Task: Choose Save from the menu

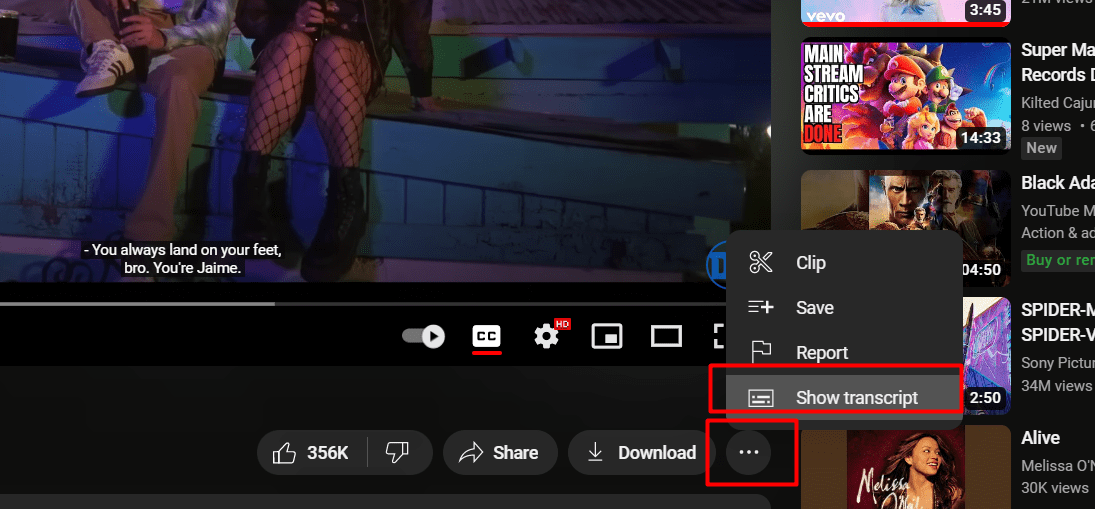Action: tap(844, 307)
